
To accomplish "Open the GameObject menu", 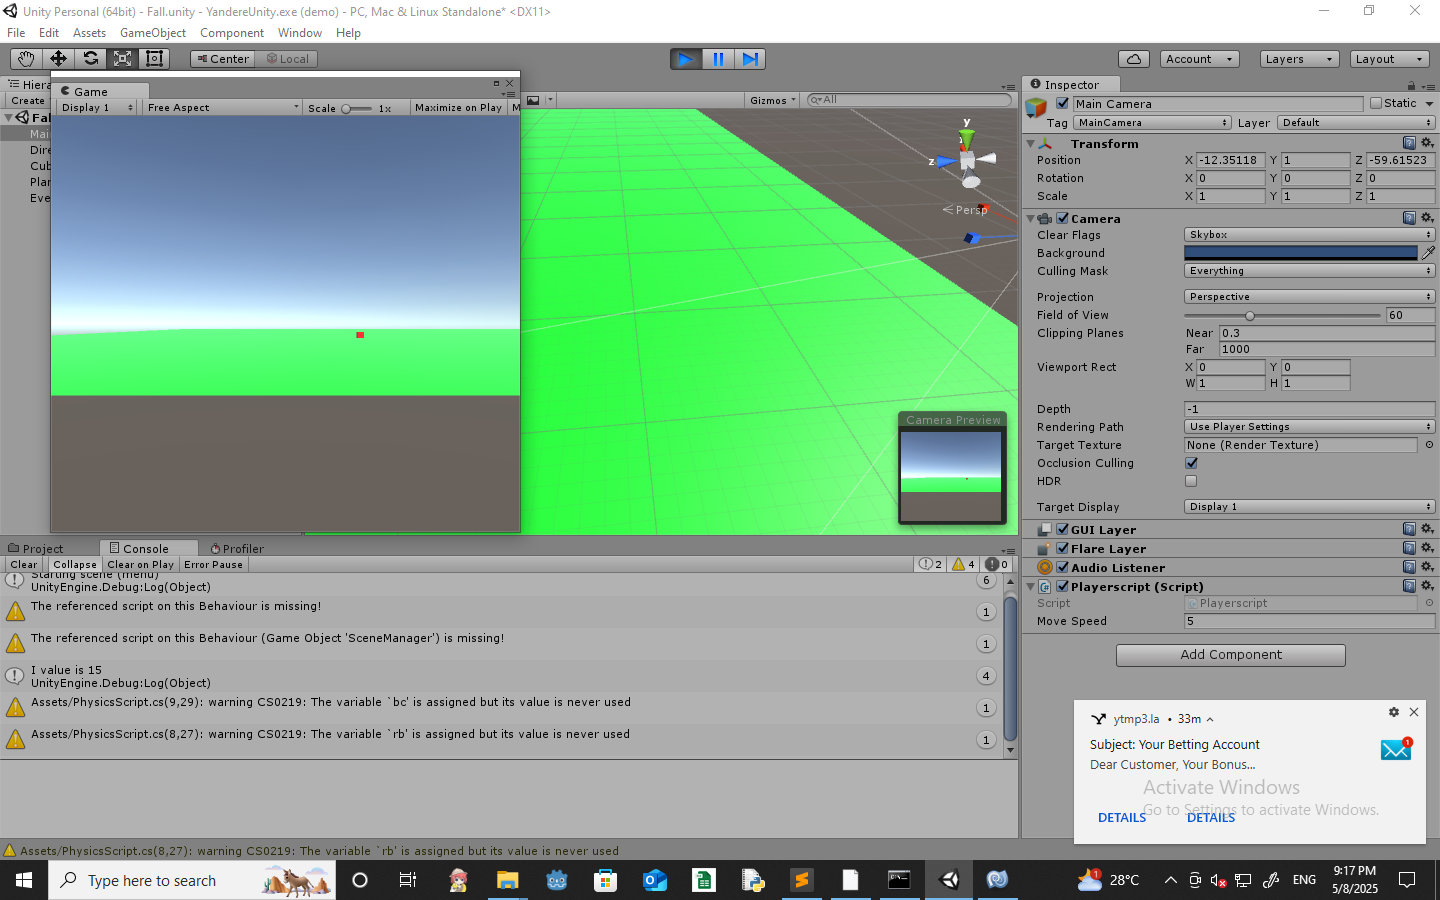I will [x=153, y=33].
